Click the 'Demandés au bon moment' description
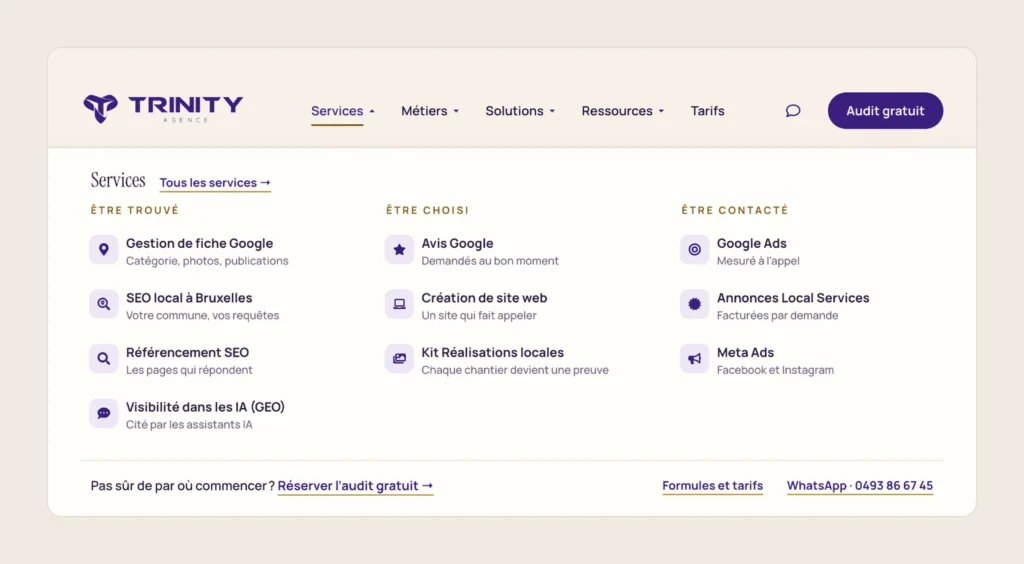The image size is (1024, 564). (x=490, y=261)
